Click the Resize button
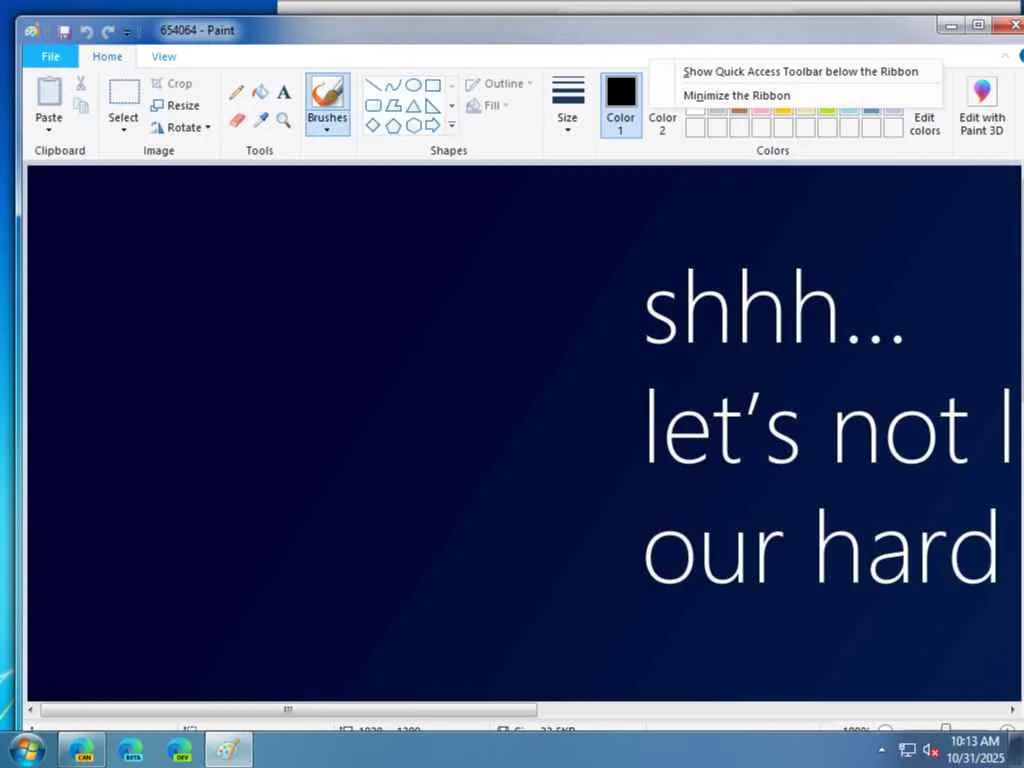 175,105
